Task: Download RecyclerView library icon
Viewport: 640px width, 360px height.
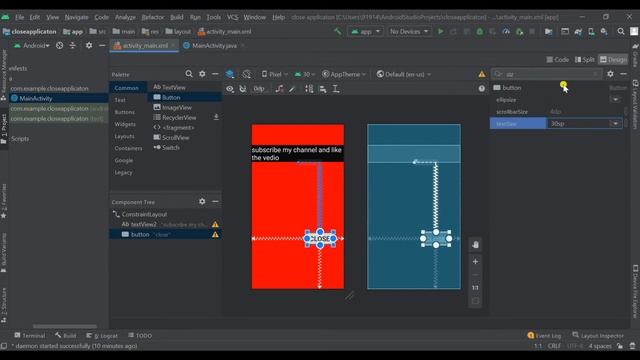Action: (x=216, y=117)
